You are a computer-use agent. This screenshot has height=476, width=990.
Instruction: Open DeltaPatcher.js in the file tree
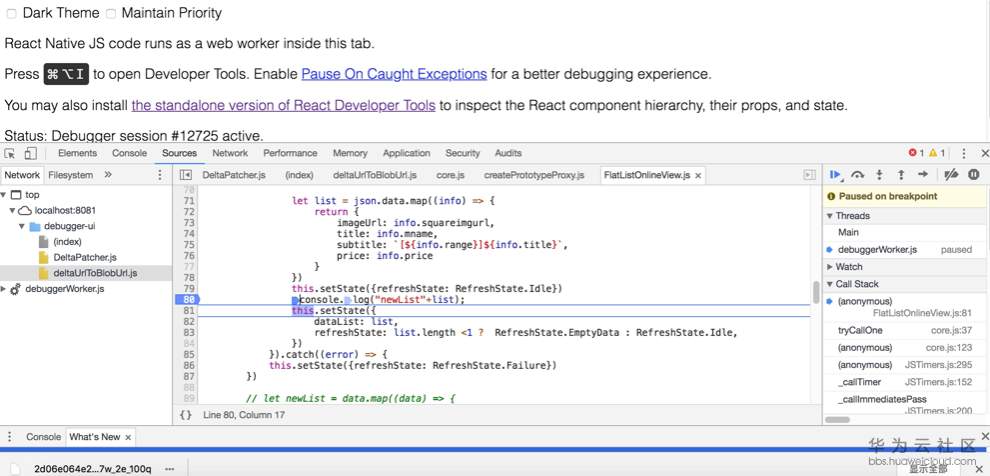(85, 258)
